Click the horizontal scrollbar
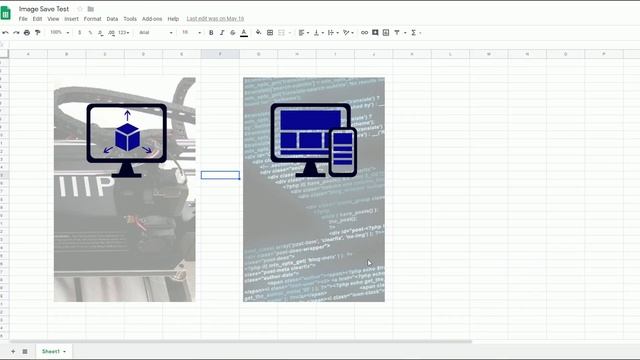Screen dimensions: 640x360 pyautogui.click(x=241, y=341)
